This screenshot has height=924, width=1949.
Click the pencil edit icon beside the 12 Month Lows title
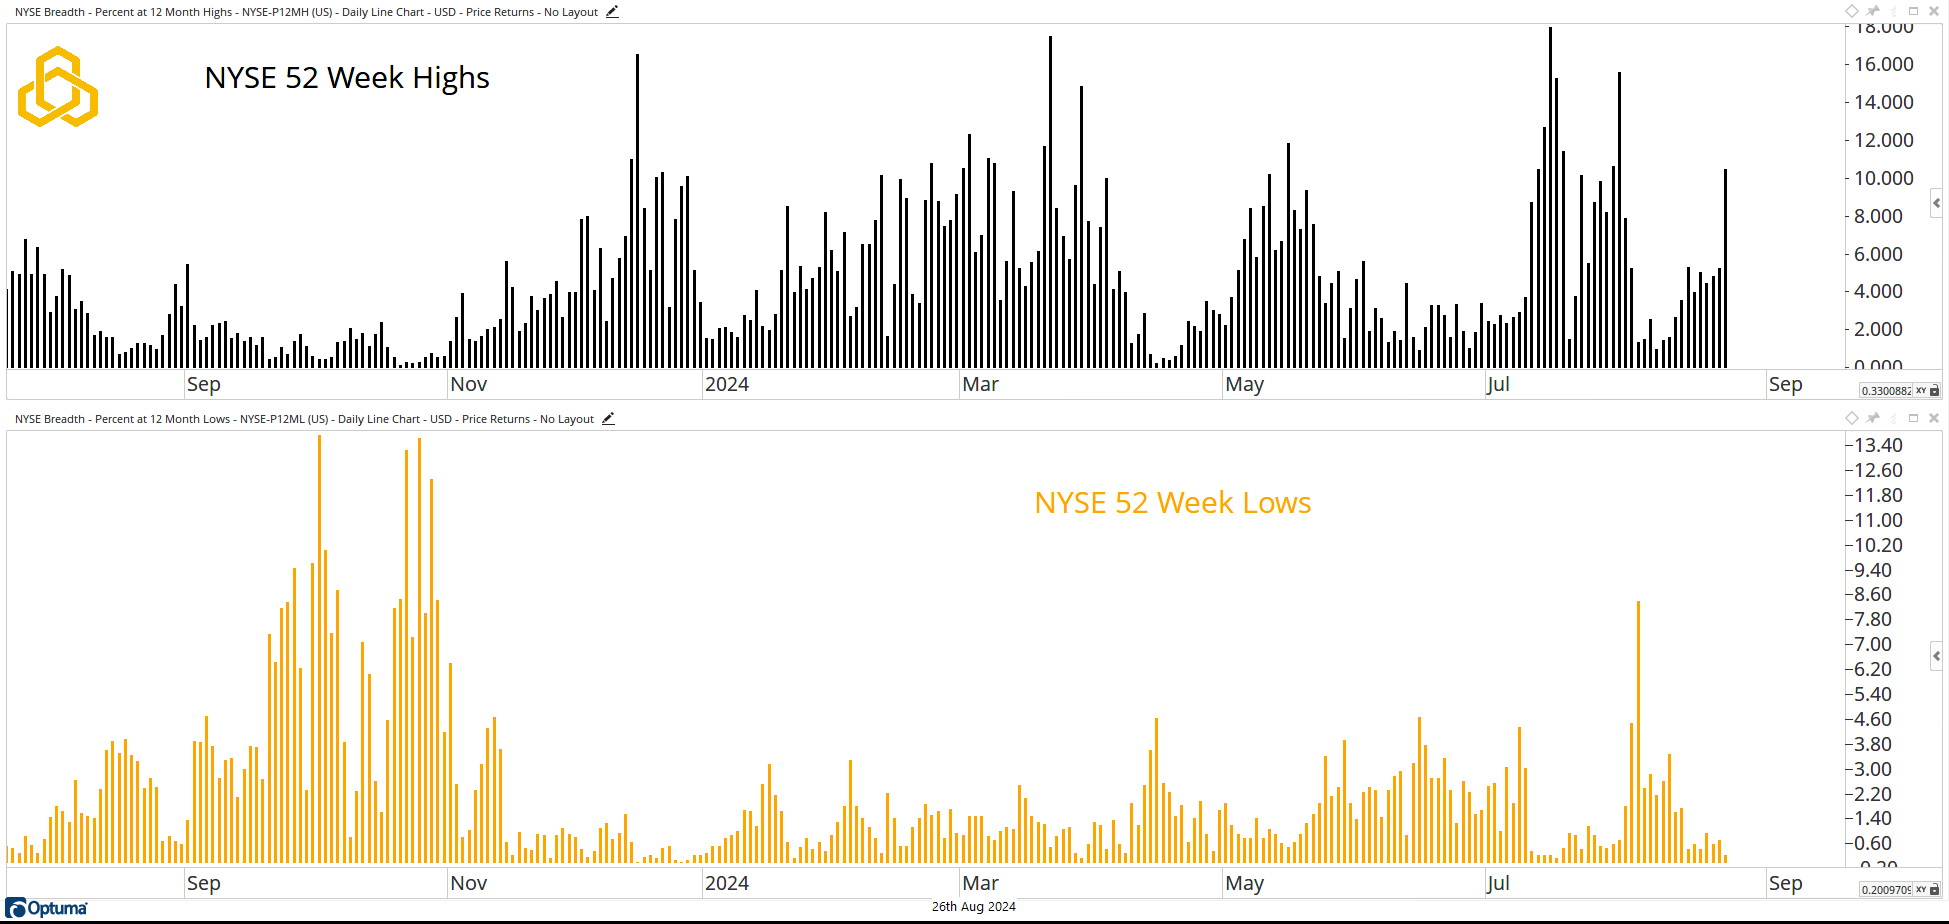coord(608,419)
